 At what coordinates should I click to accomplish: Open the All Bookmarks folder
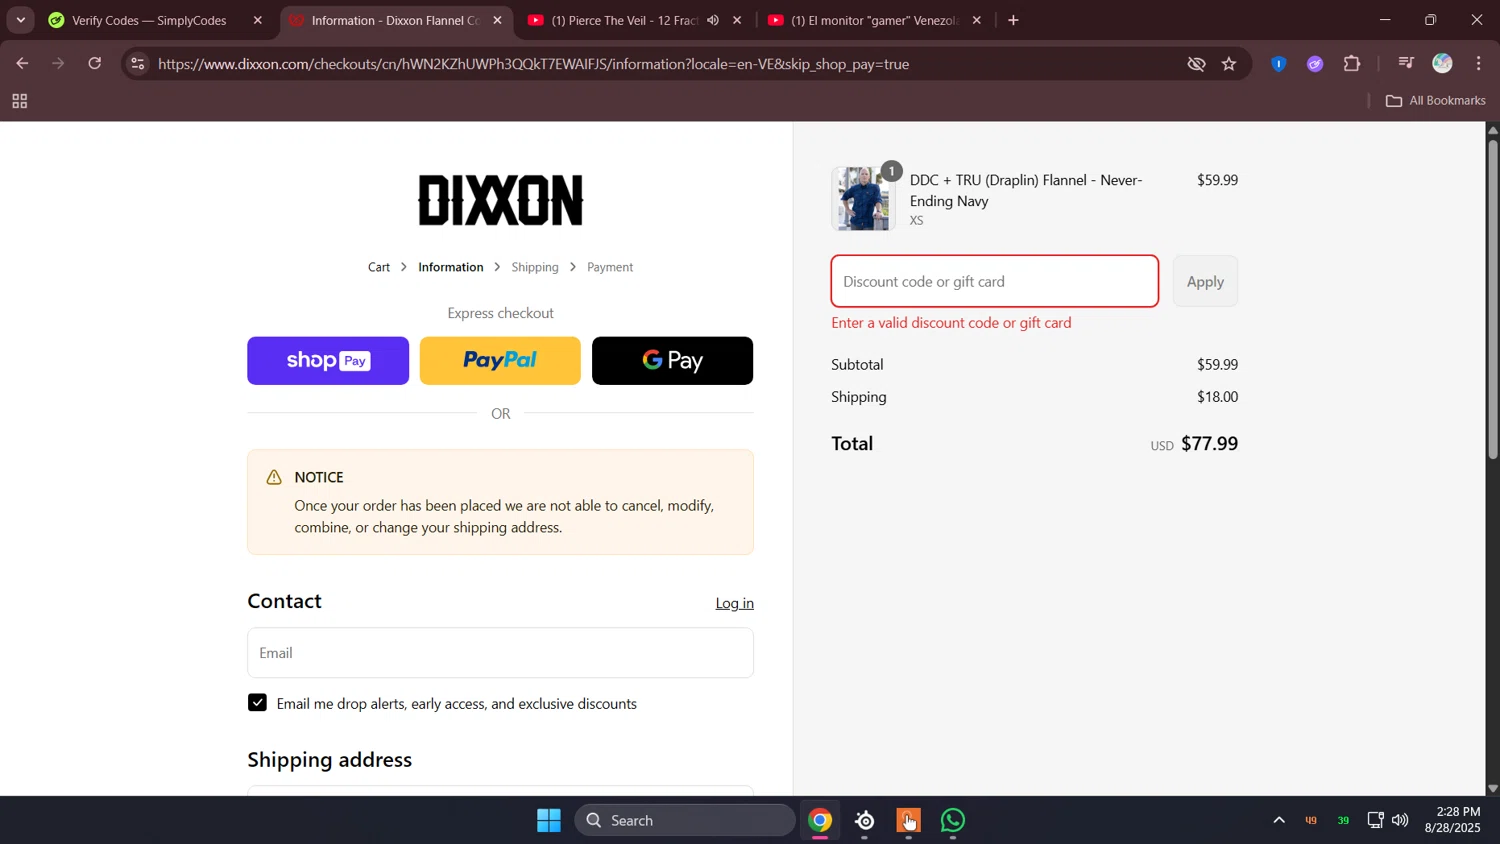pos(1435,101)
